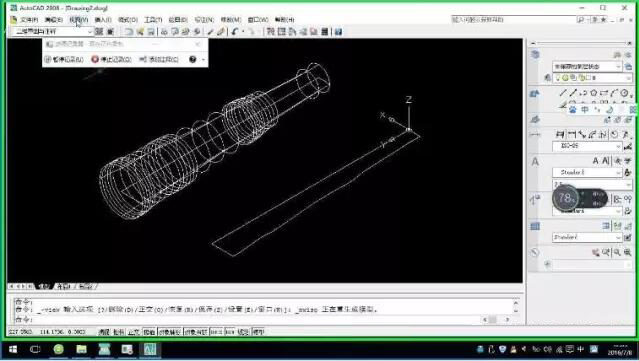This screenshot has height=361, width=639.
Task: Click the Line tool in the dashboard panel
Action: (563, 93)
